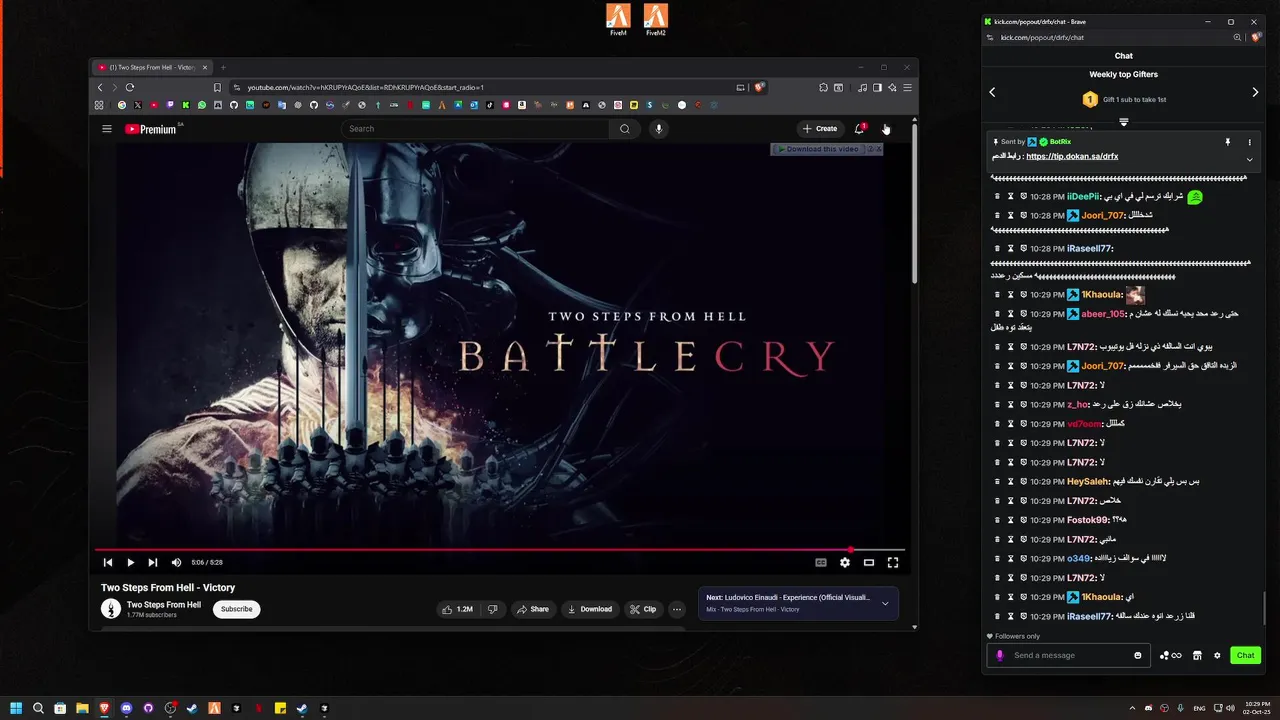
Task: Open YouTube player settings gear
Action: pos(845,563)
